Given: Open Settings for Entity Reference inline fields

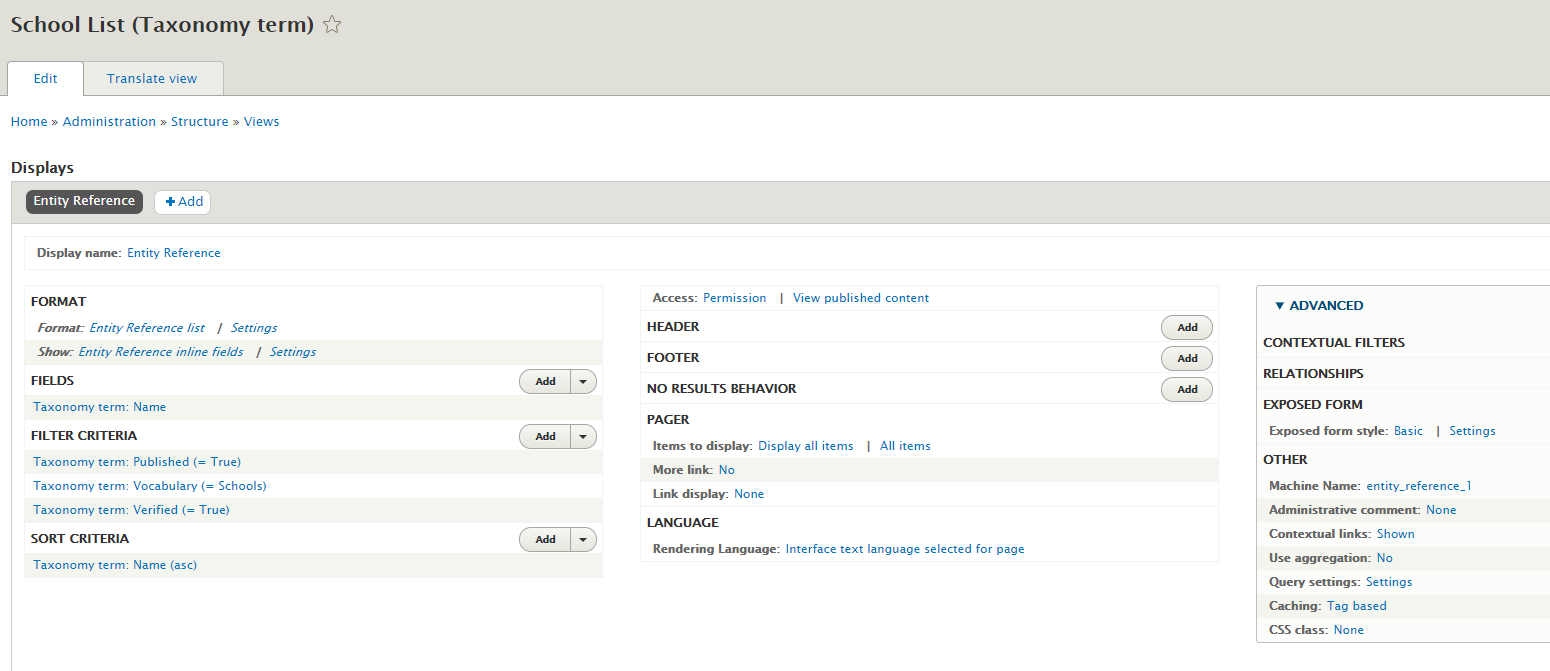Looking at the screenshot, I should (x=294, y=351).
